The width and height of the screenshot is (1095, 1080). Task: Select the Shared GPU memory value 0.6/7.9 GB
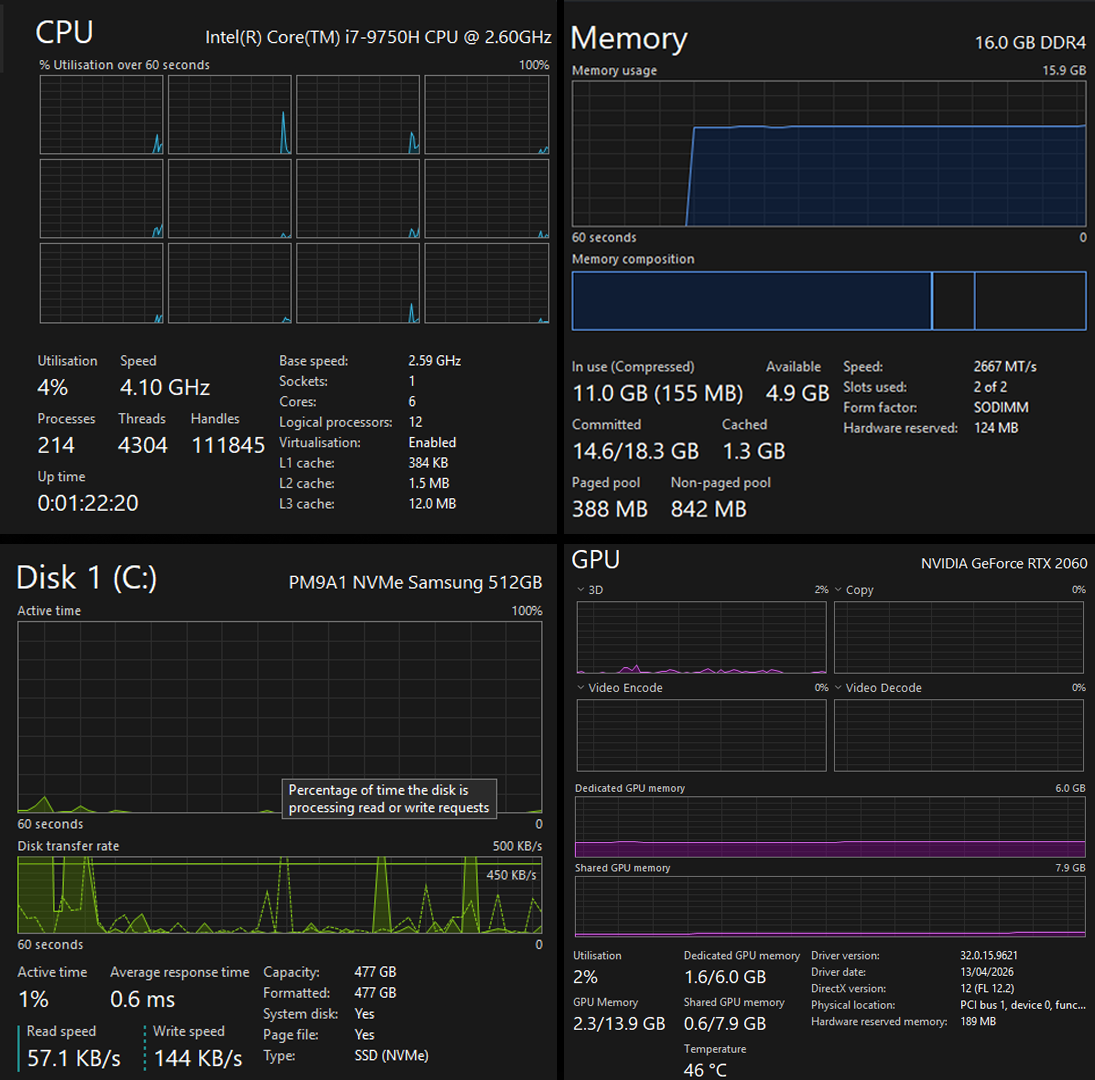click(x=725, y=1024)
